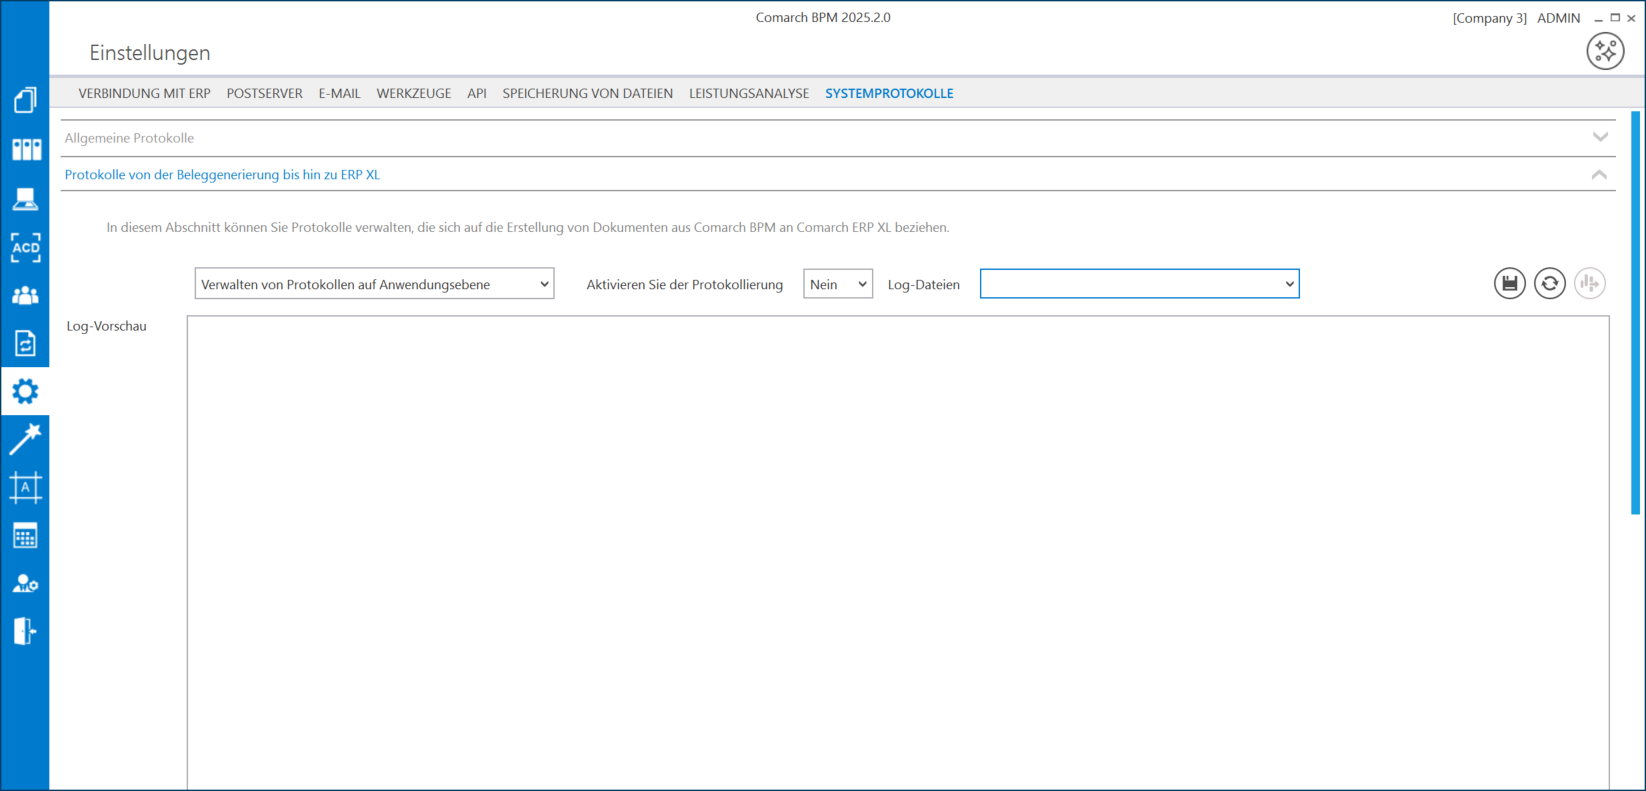This screenshot has width=1646, height=791.
Task: Click the save disk icon button
Action: pyautogui.click(x=1510, y=284)
